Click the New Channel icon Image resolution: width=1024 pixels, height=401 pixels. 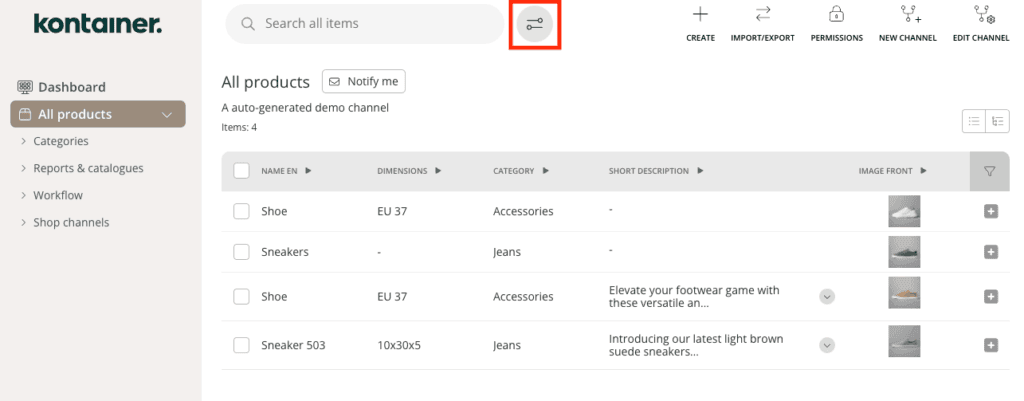coord(907,15)
